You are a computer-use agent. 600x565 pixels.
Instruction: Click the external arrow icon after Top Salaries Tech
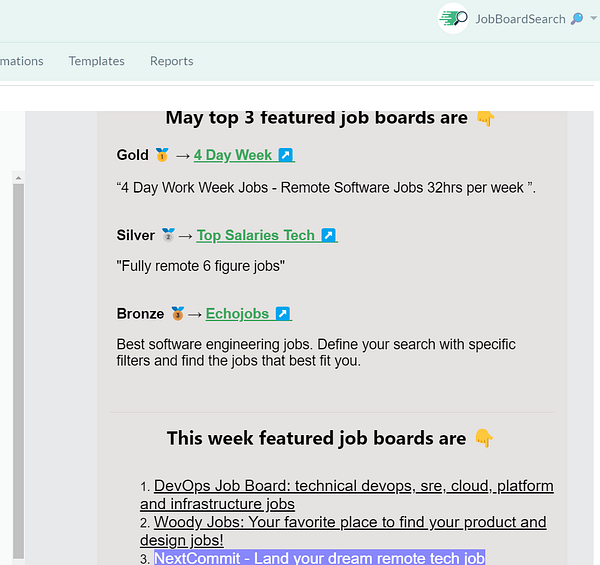coord(328,235)
